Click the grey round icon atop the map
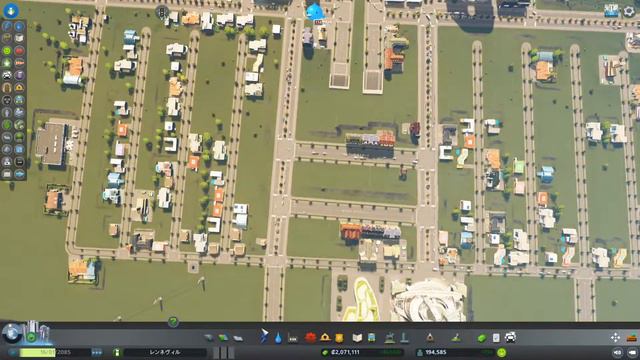640x360 pixels. pyautogui.click(x=162, y=12)
